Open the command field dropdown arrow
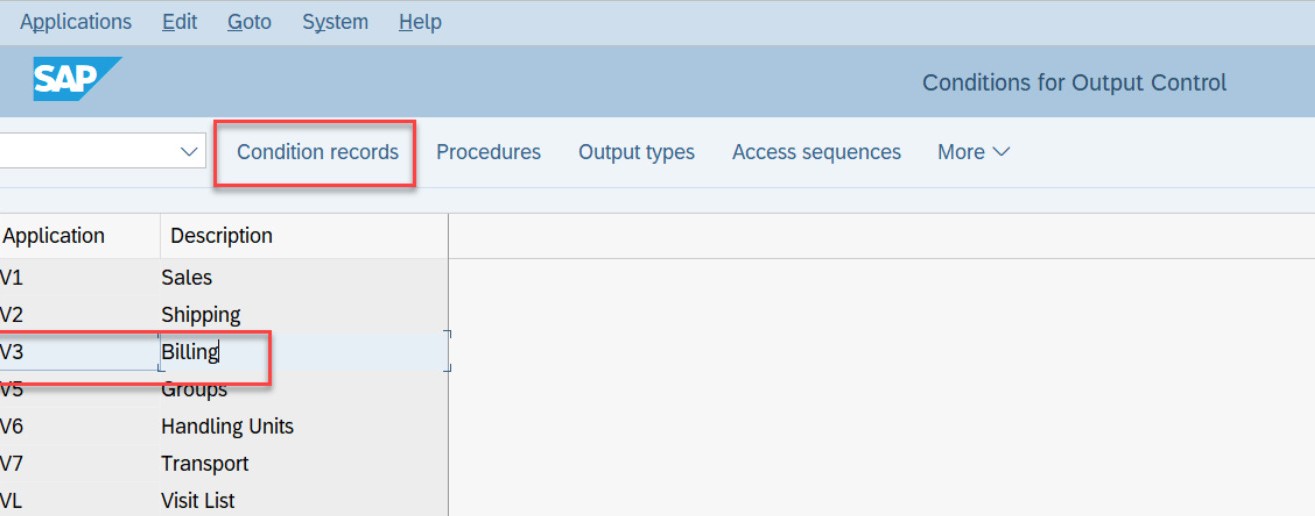The width and height of the screenshot is (1315, 516). coord(189,152)
